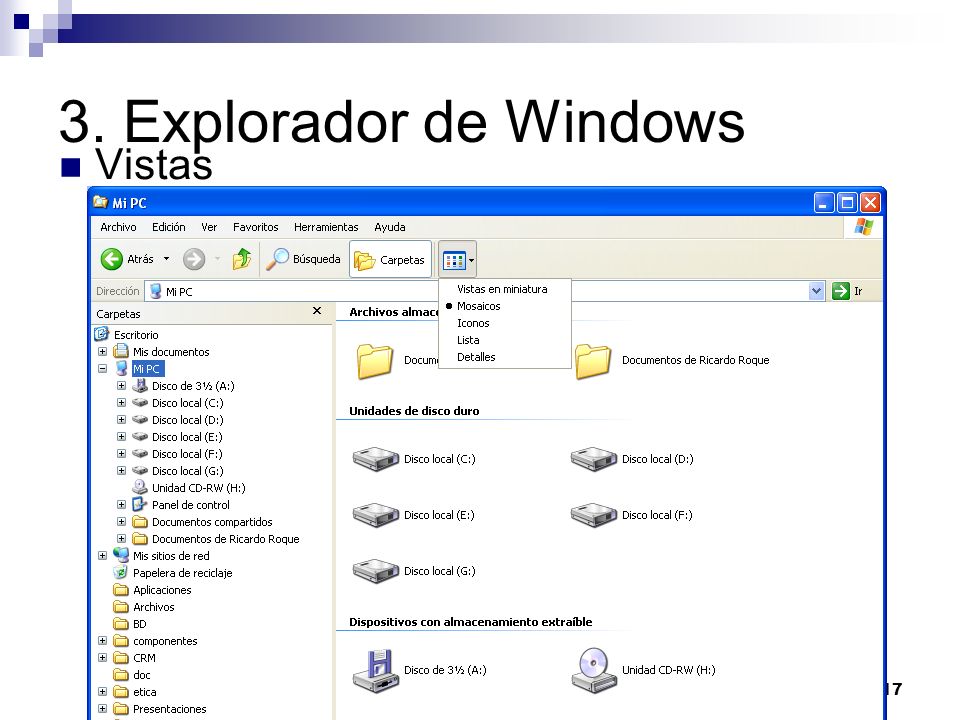The height and width of the screenshot is (720, 960).
Task: Open the address bar dropdown arrow
Action: point(816,291)
